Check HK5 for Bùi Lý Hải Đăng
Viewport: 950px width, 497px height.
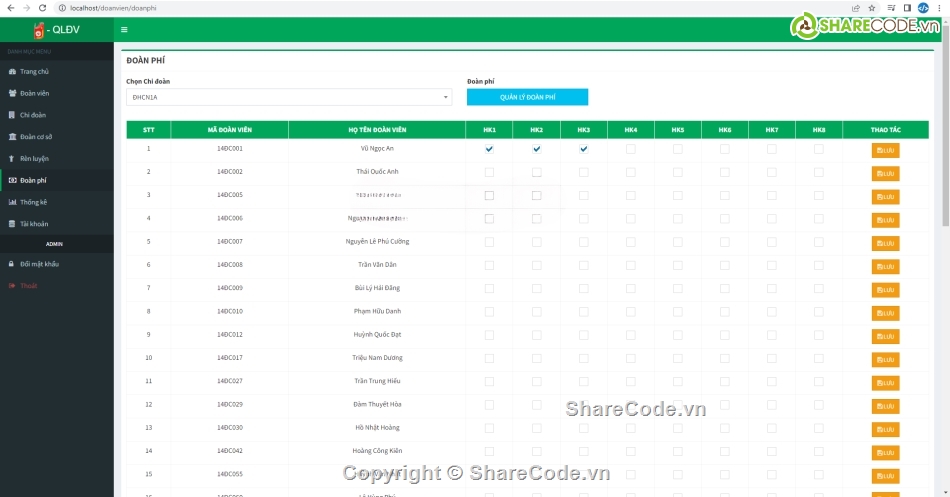tap(677, 289)
